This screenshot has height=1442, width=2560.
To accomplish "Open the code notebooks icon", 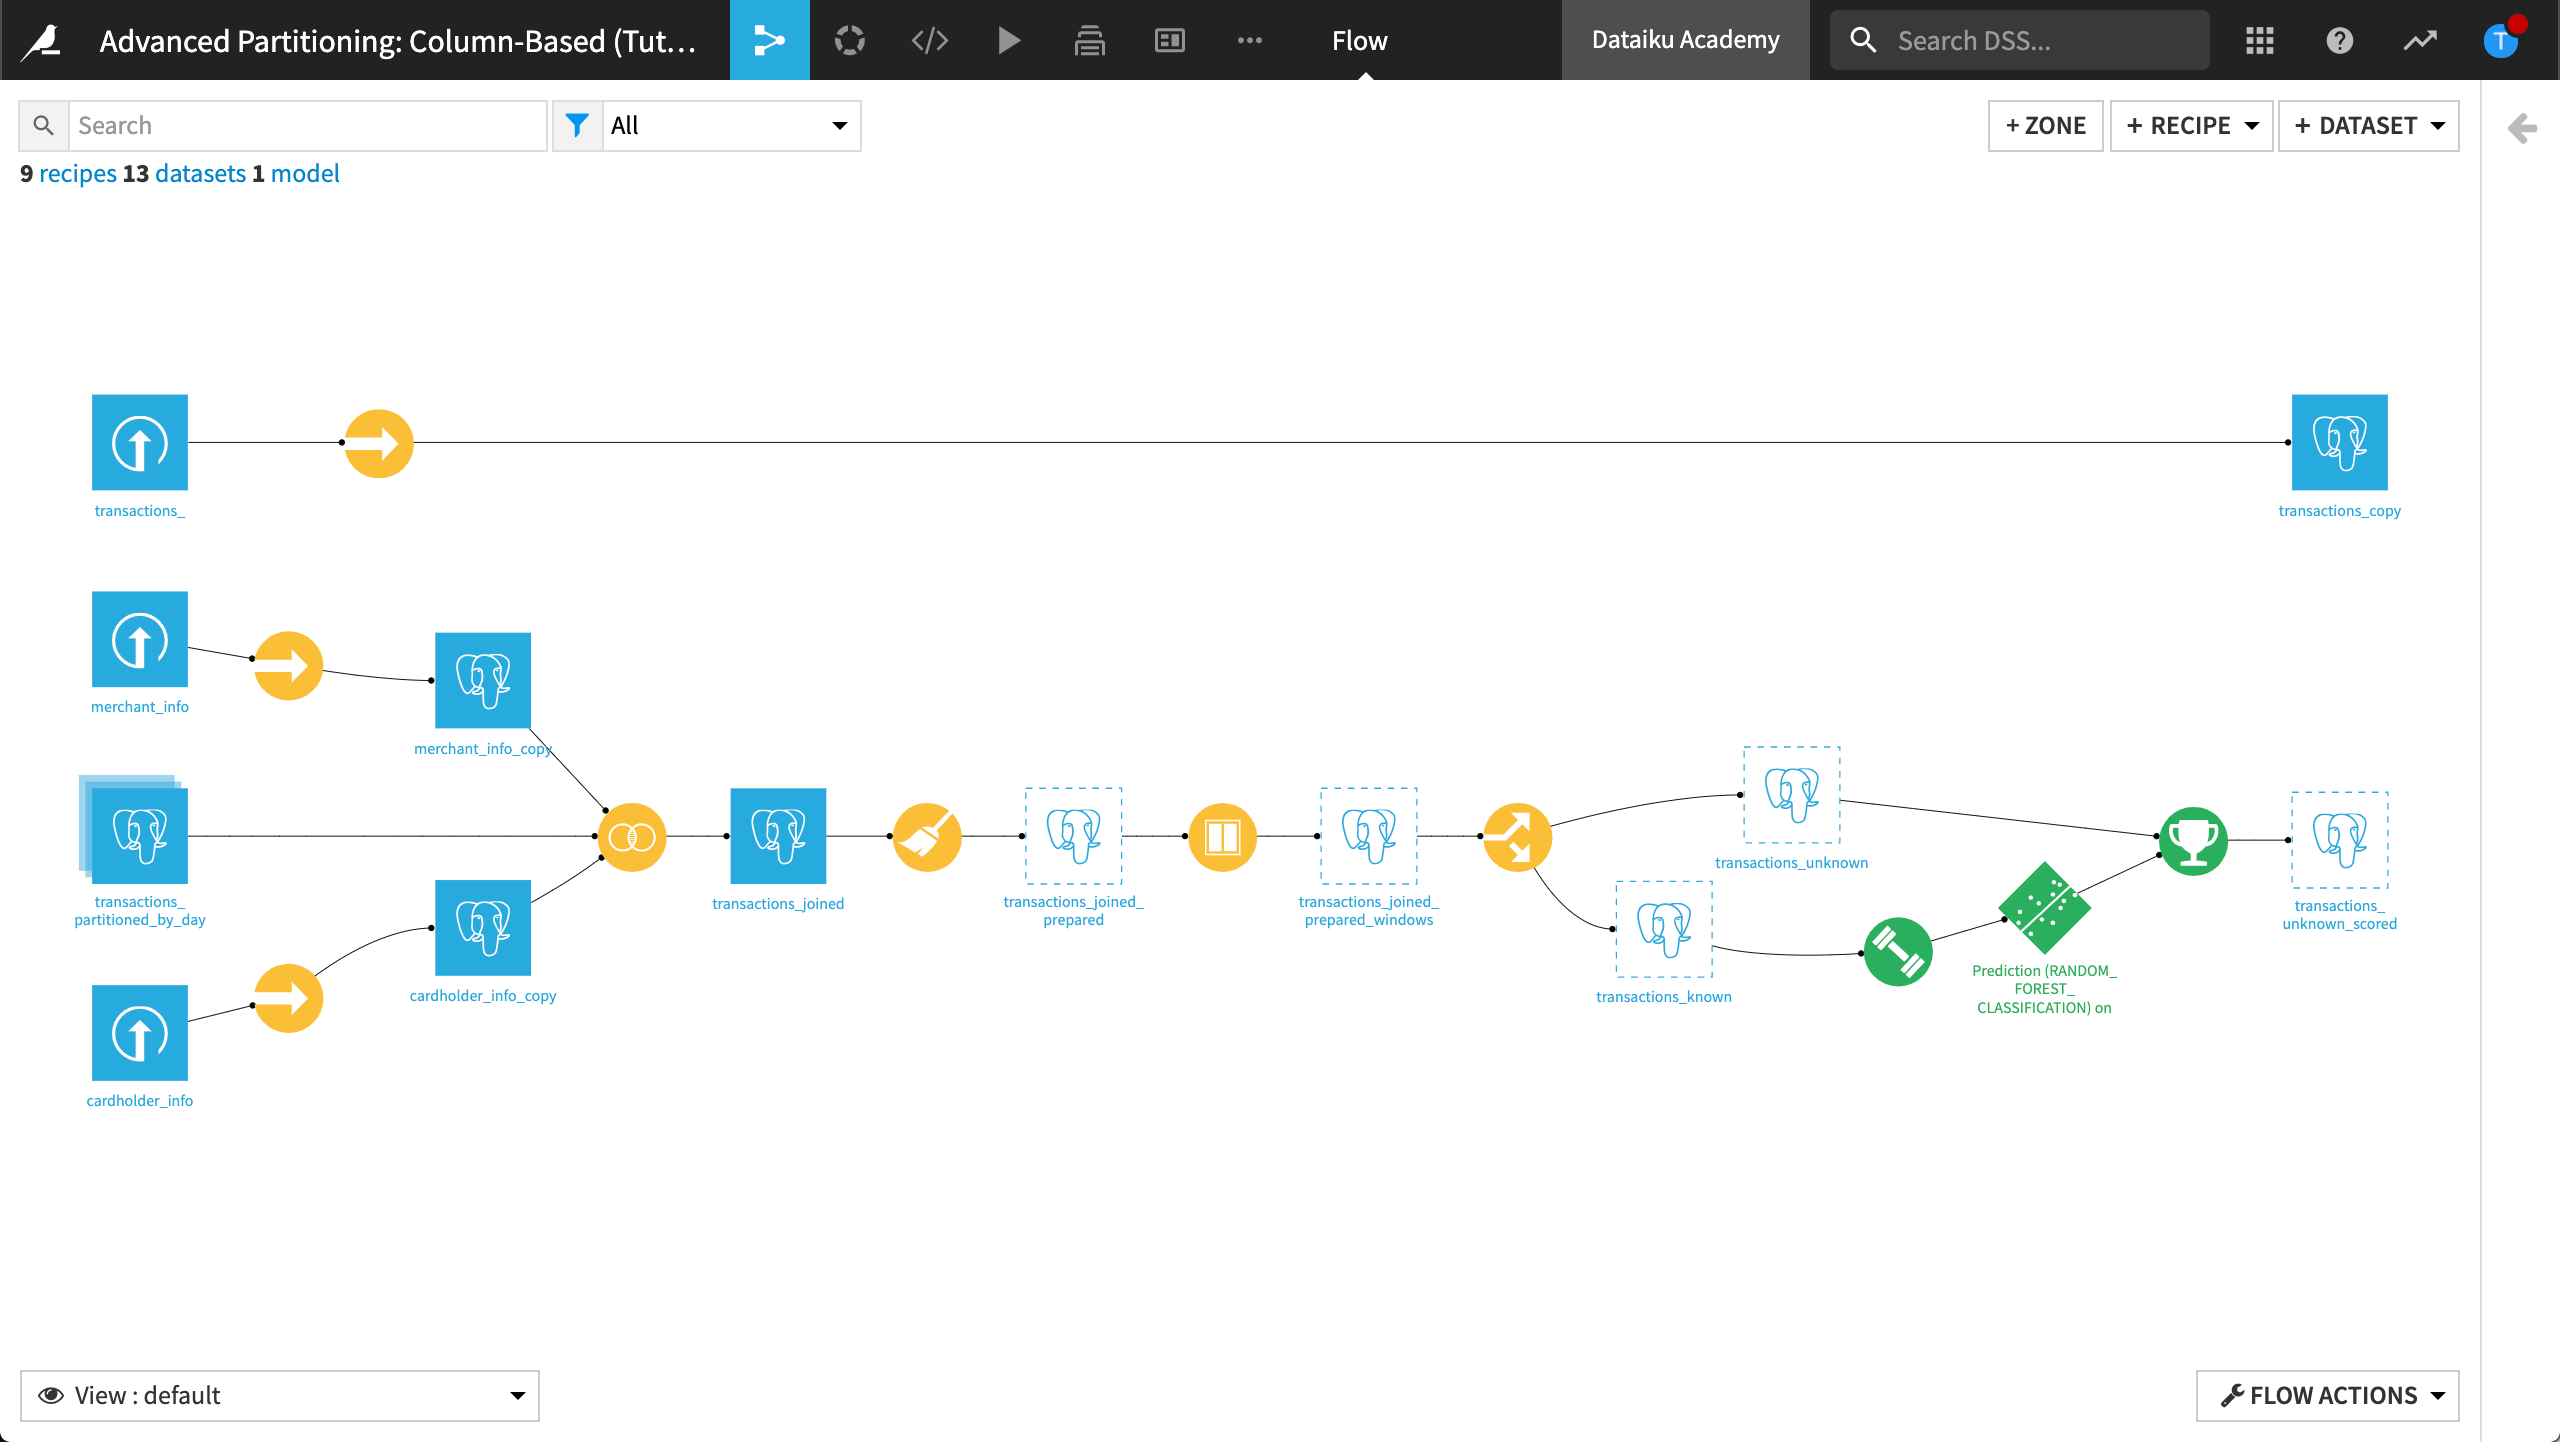I will [929, 40].
